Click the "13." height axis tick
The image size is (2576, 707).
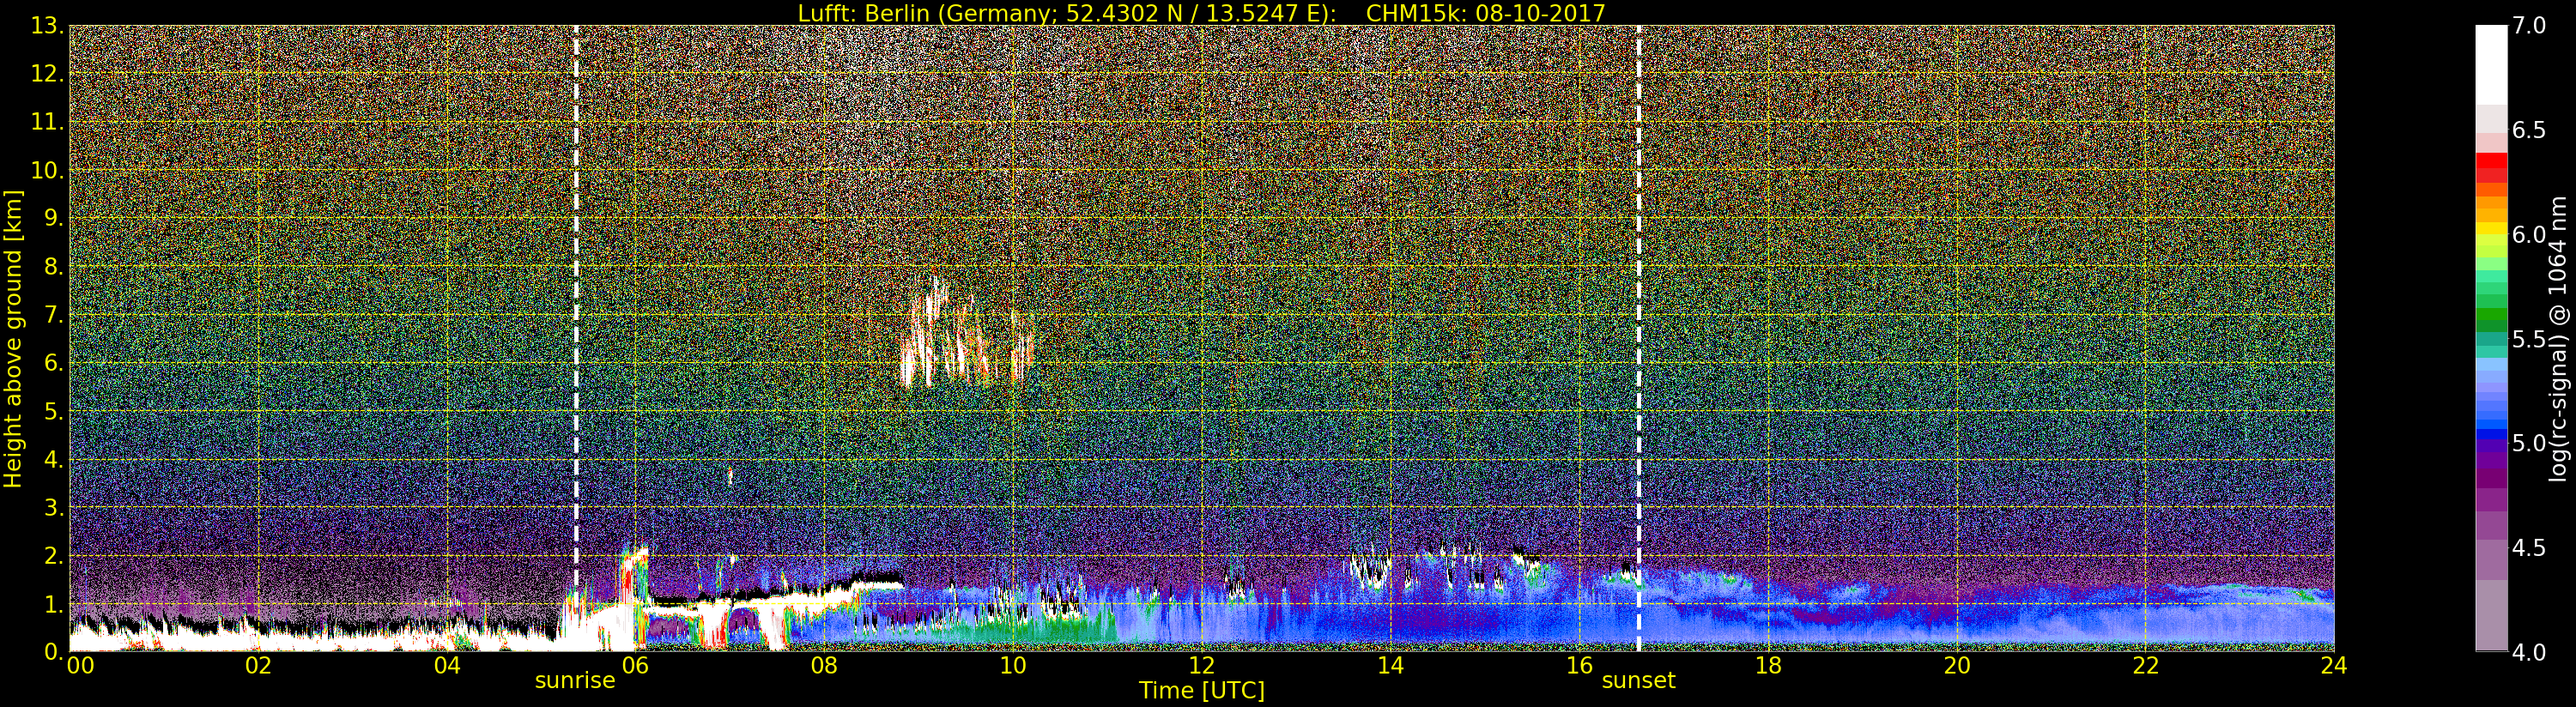point(47,26)
